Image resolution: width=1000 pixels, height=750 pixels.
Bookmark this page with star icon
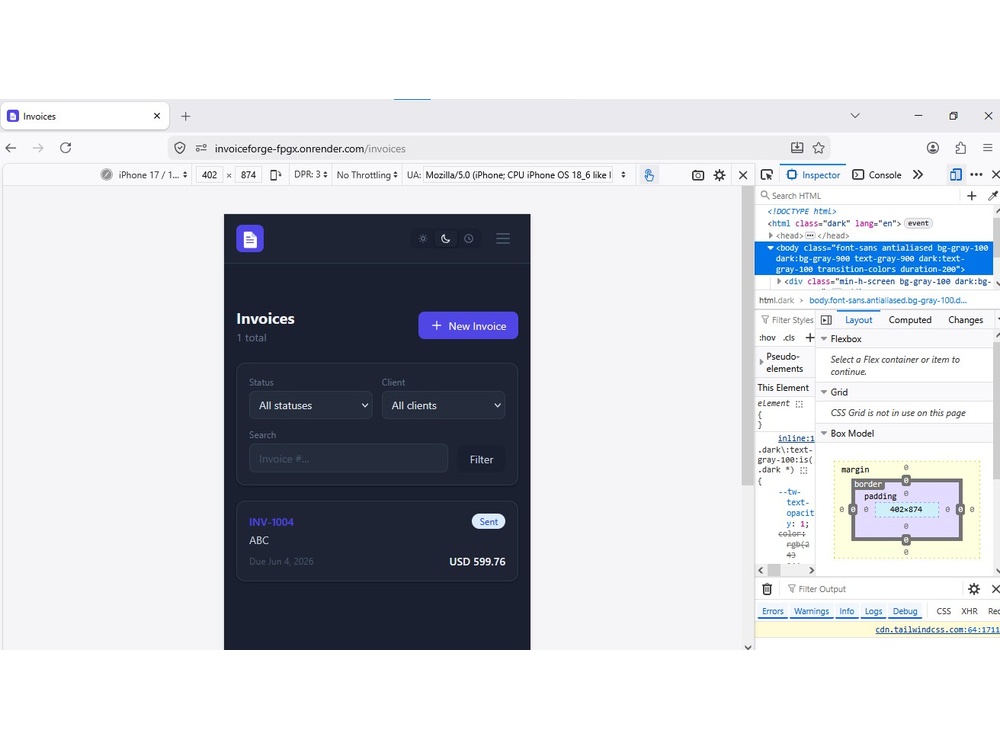(x=819, y=148)
